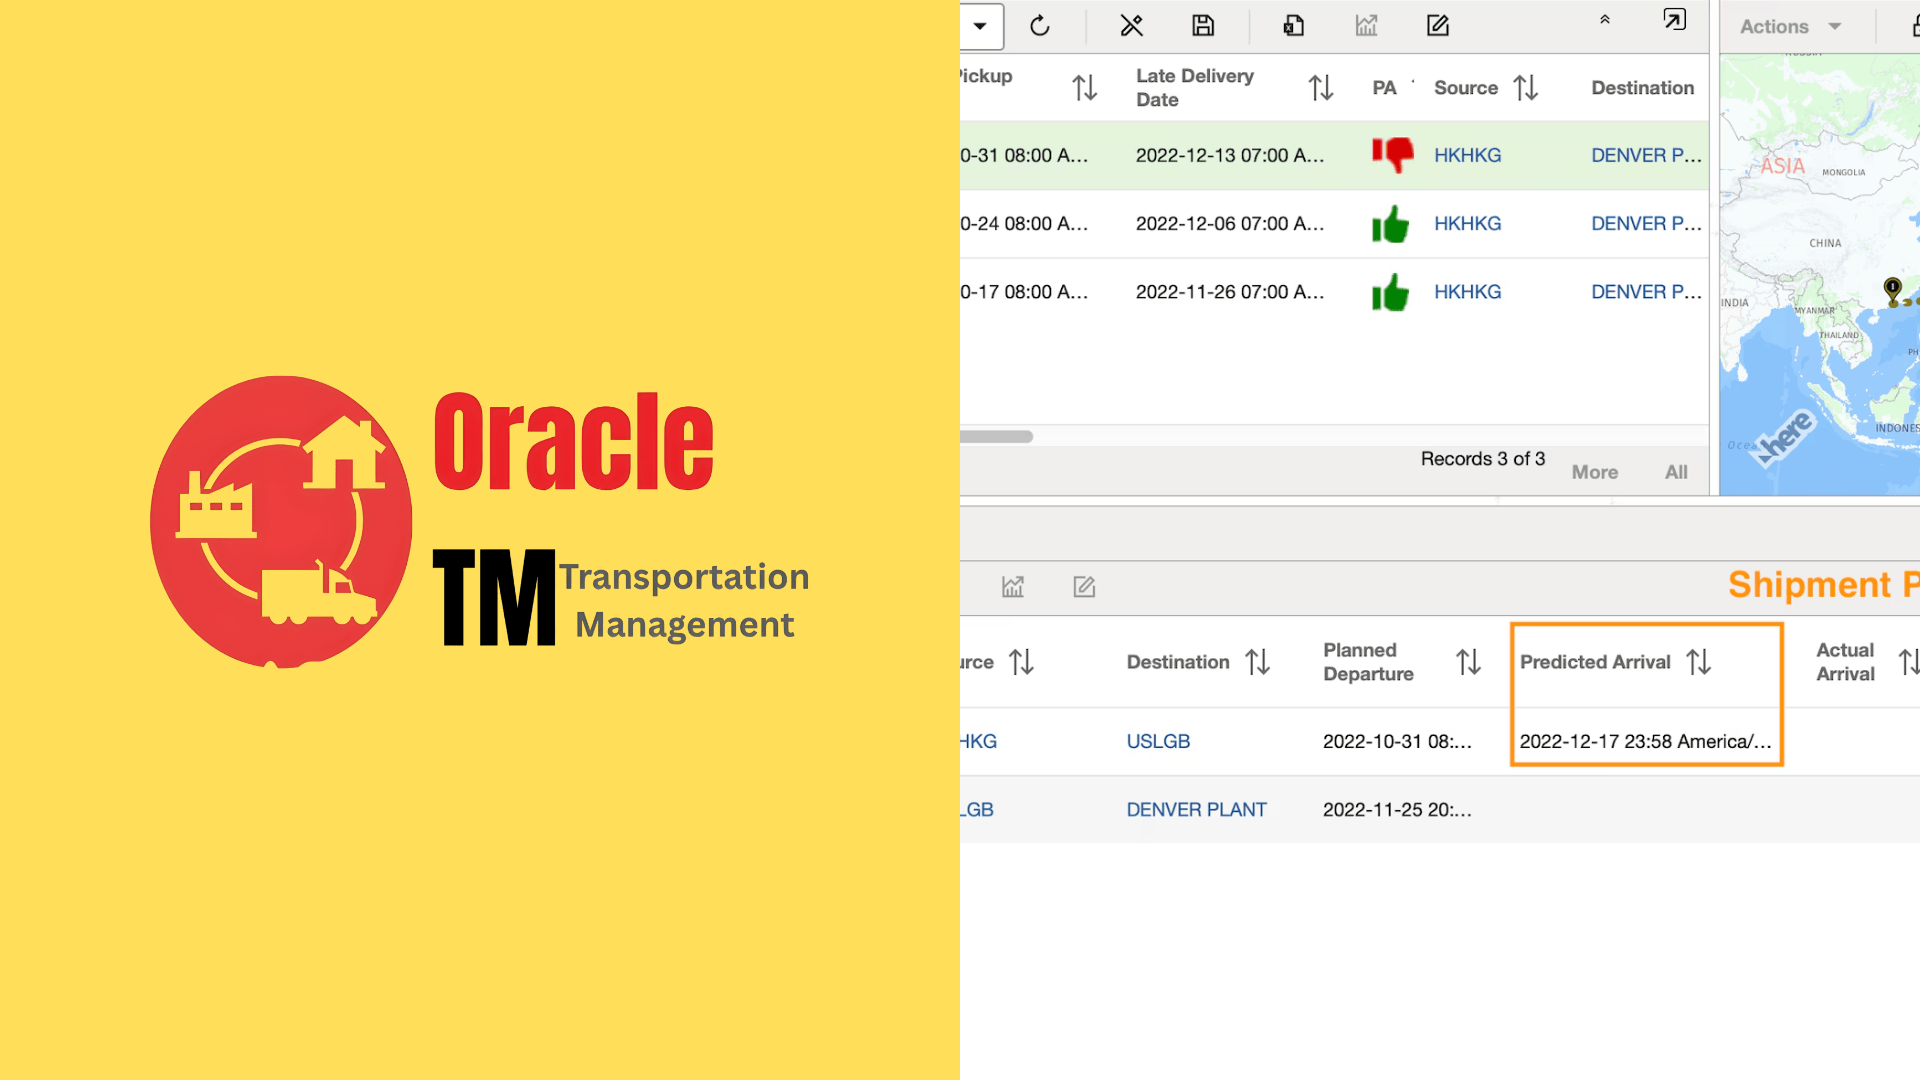Select the unpin/tools icon in the toolbar
The height and width of the screenshot is (1080, 1920).
1131,26
